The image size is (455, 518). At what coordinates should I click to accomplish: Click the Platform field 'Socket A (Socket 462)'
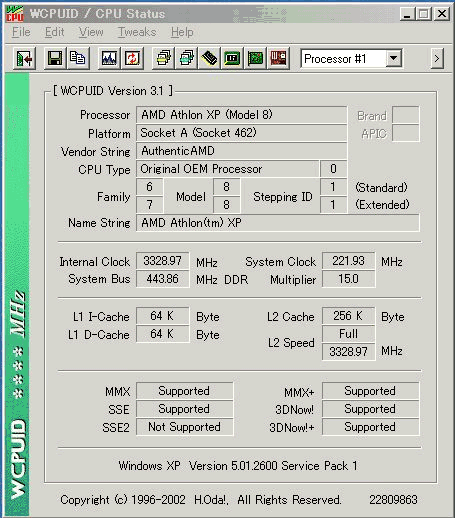(242, 133)
